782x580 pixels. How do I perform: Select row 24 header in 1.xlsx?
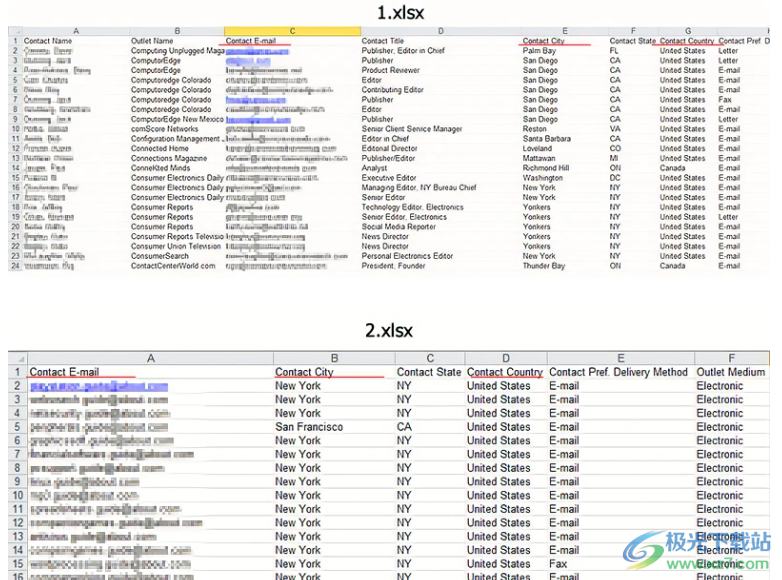coord(15,266)
